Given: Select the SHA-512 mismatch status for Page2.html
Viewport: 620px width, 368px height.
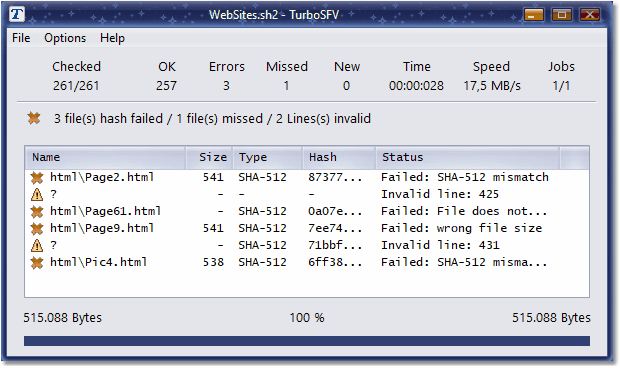Looking at the screenshot, I should click(x=465, y=177).
